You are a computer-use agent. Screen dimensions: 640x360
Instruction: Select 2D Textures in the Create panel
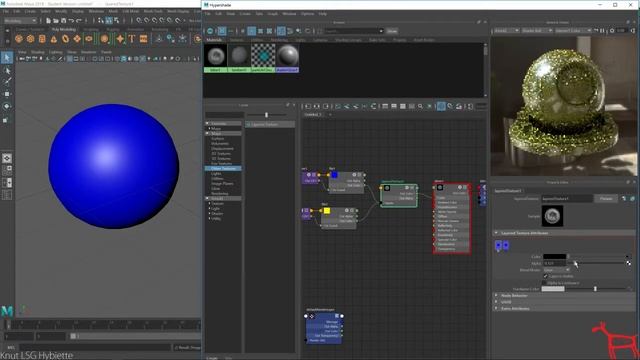coord(221,153)
